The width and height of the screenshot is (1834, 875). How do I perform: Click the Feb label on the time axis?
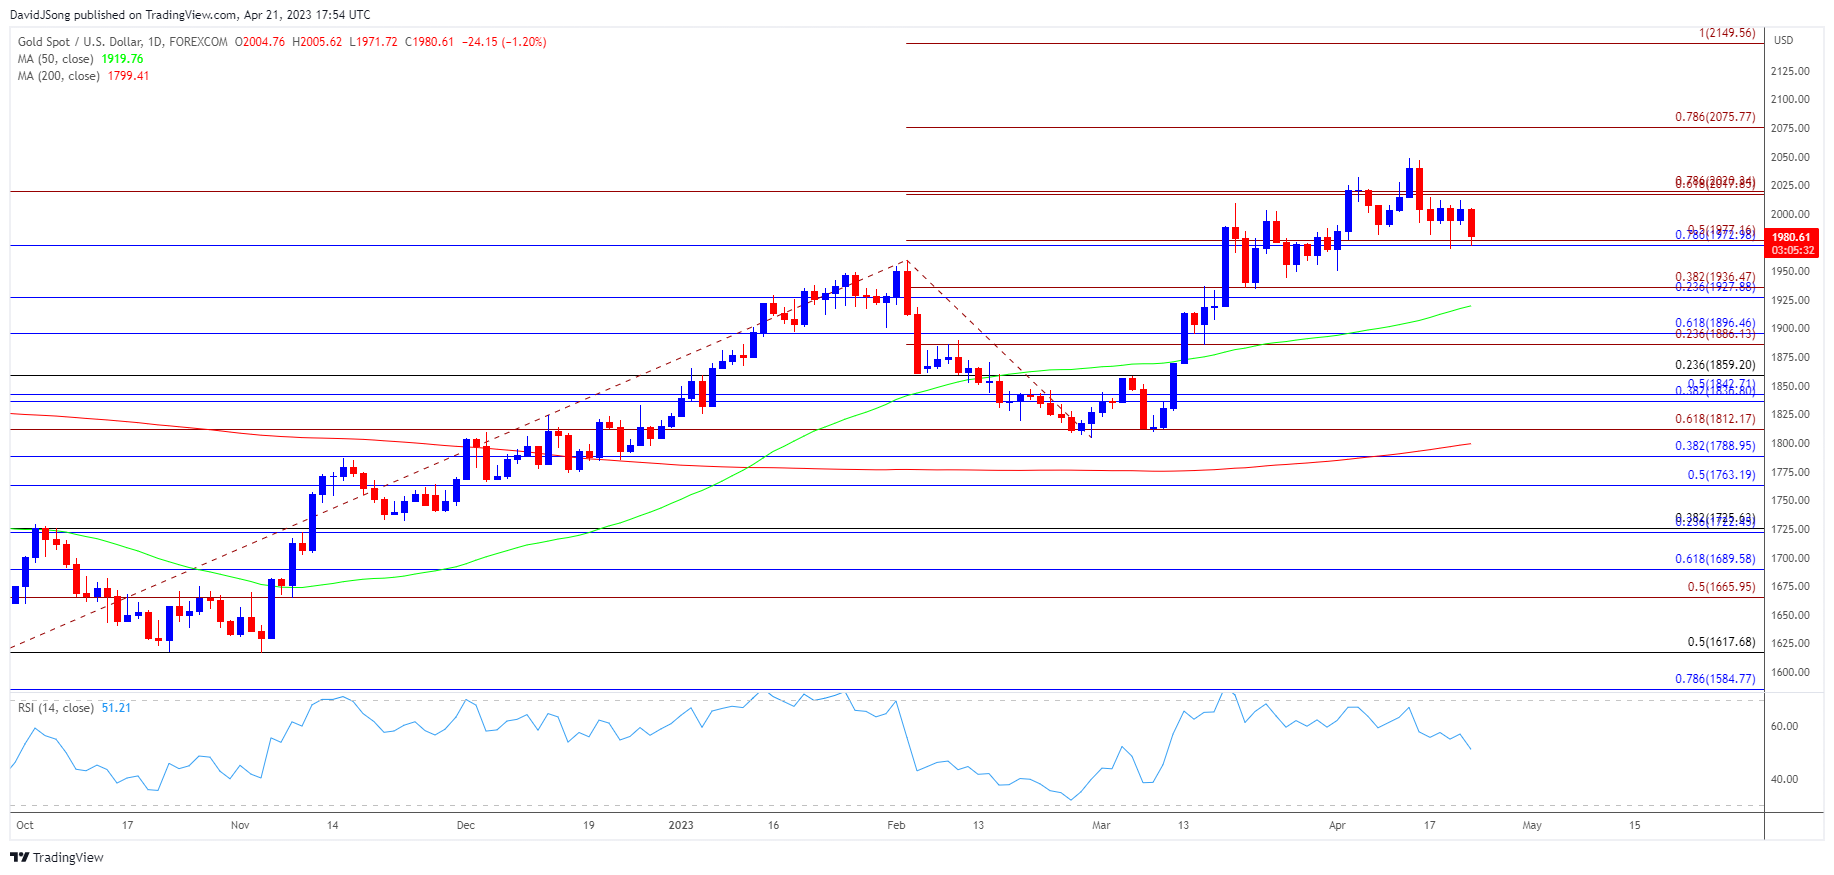(896, 825)
